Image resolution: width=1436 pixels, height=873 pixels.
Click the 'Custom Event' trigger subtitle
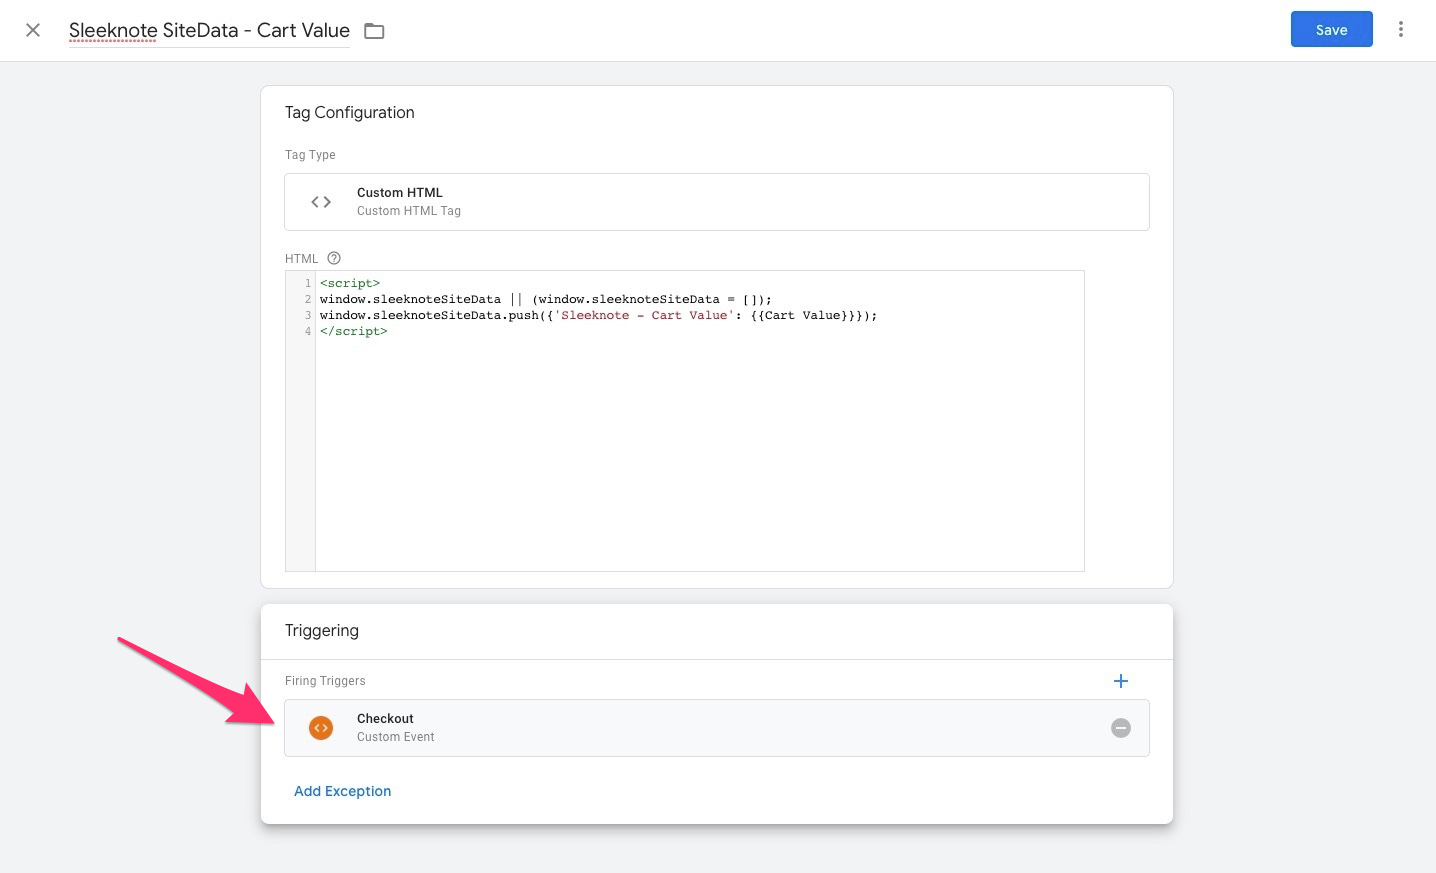click(396, 737)
